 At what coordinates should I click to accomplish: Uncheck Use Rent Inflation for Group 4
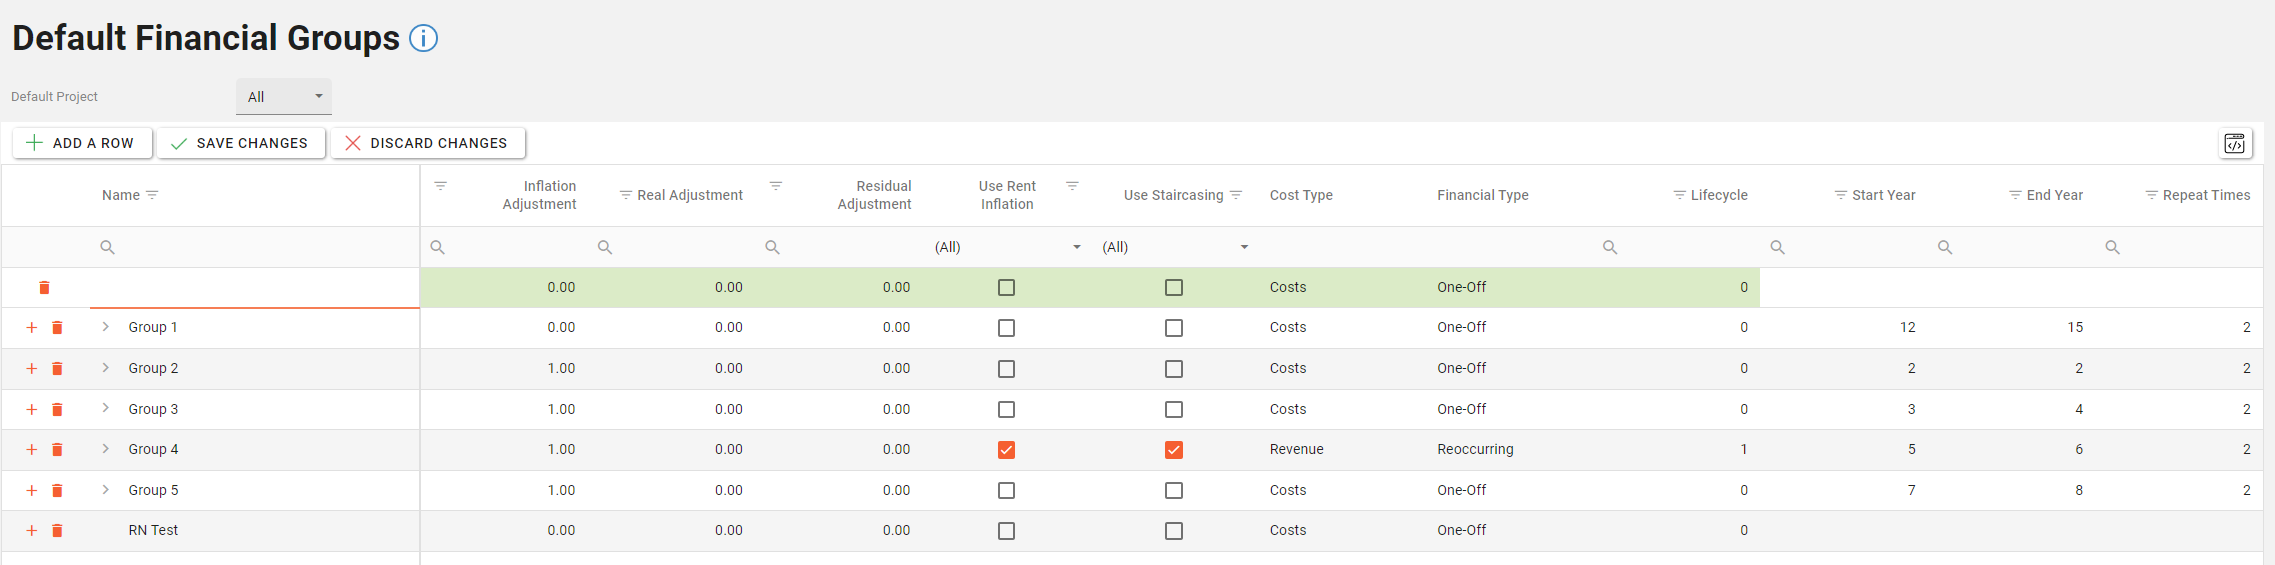pyautogui.click(x=1006, y=450)
